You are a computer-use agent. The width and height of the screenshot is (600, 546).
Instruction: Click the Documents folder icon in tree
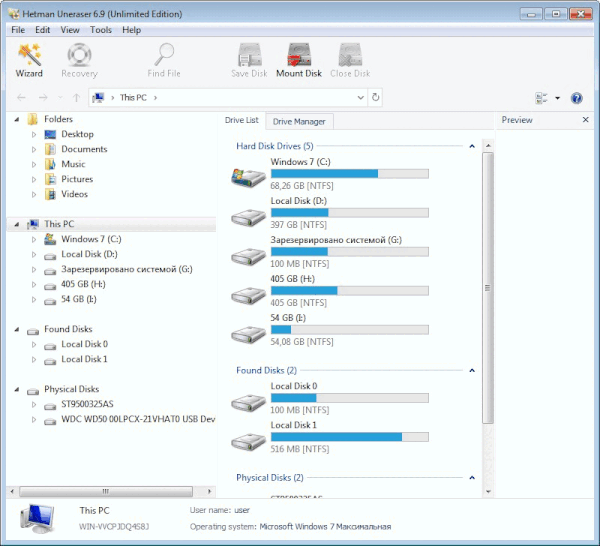pos(50,149)
